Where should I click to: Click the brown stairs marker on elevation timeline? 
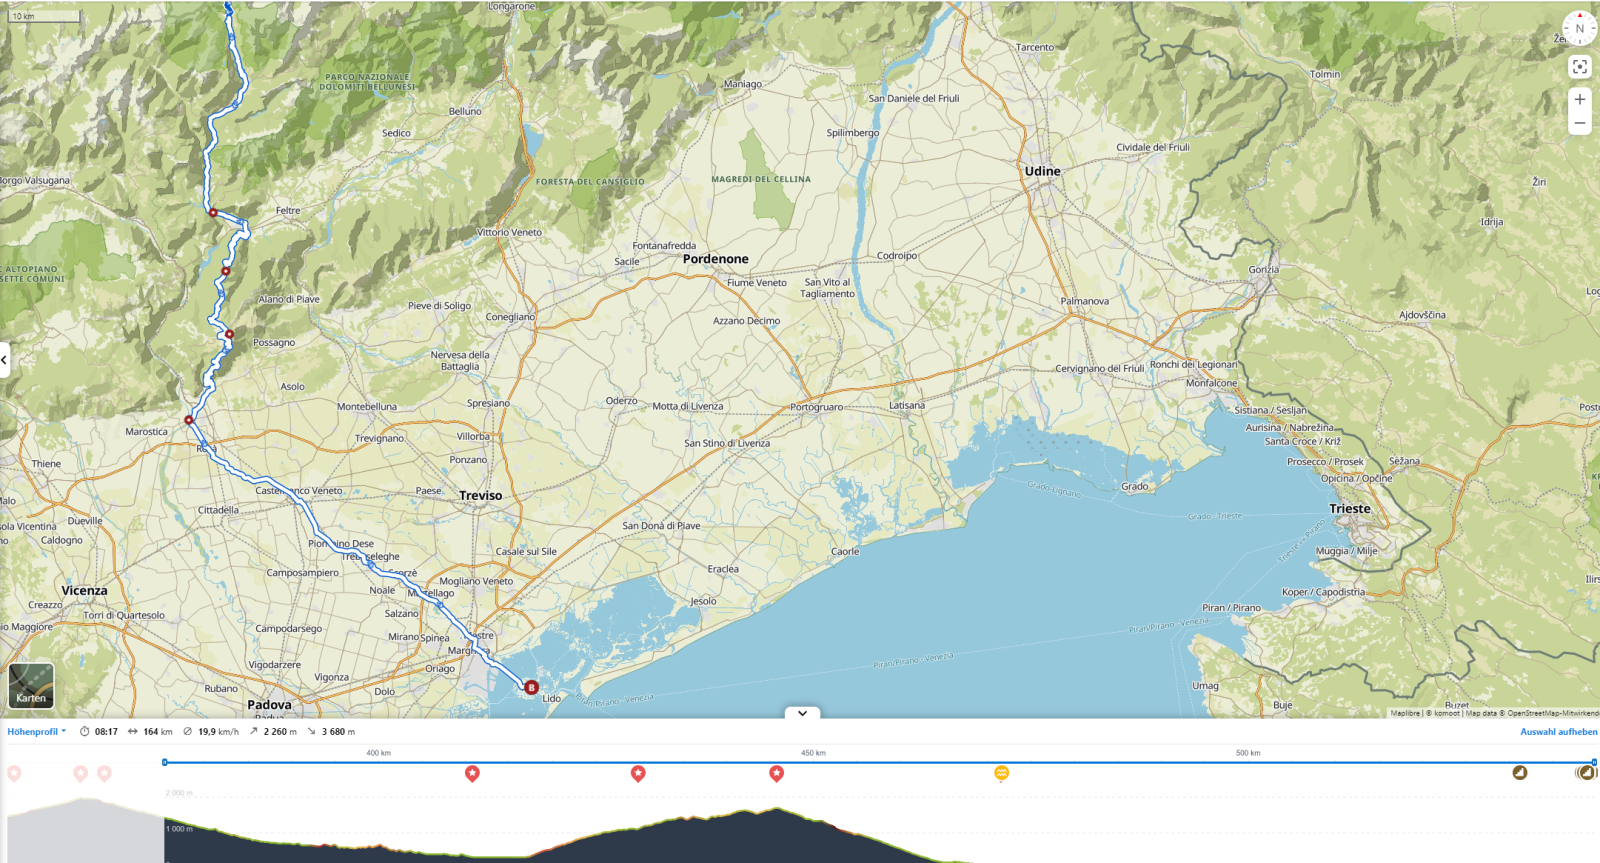pos(1520,772)
